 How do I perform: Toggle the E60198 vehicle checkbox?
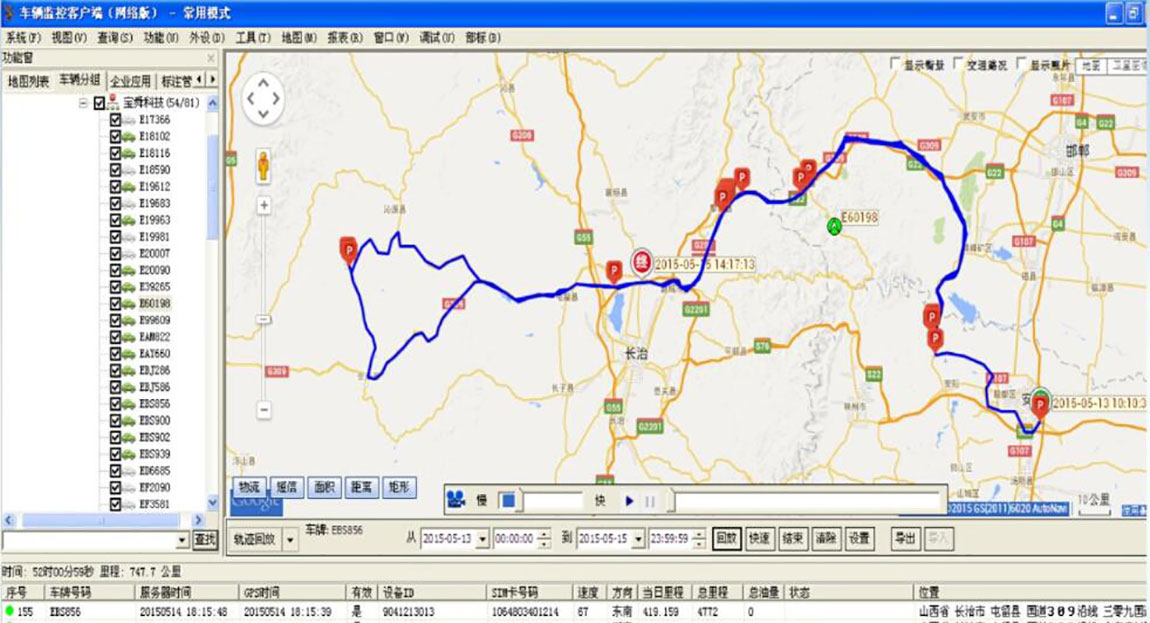click(115, 303)
